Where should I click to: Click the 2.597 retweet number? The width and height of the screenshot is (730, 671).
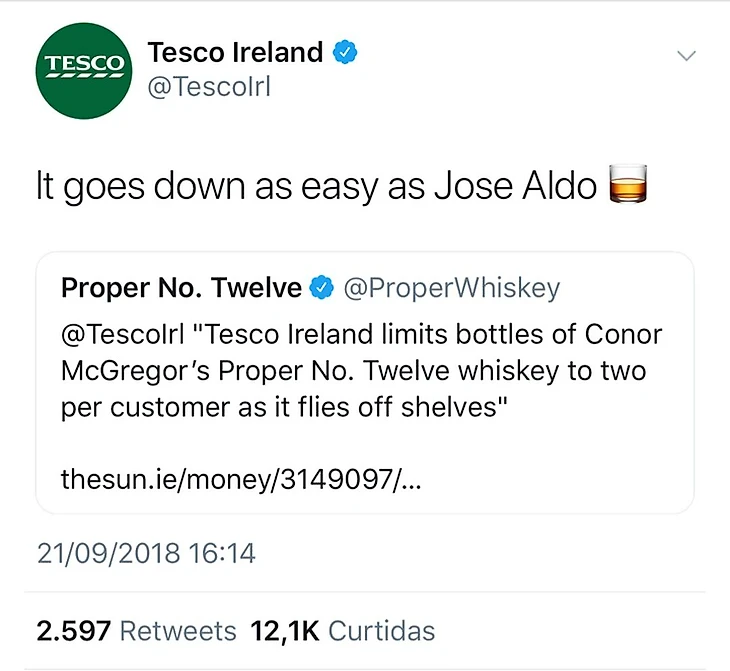click(72, 631)
